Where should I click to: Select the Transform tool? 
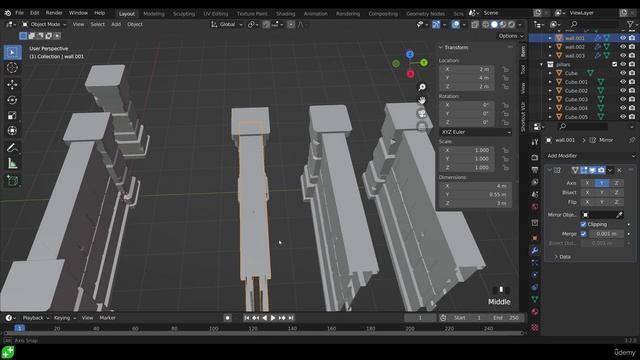[x=12, y=131]
